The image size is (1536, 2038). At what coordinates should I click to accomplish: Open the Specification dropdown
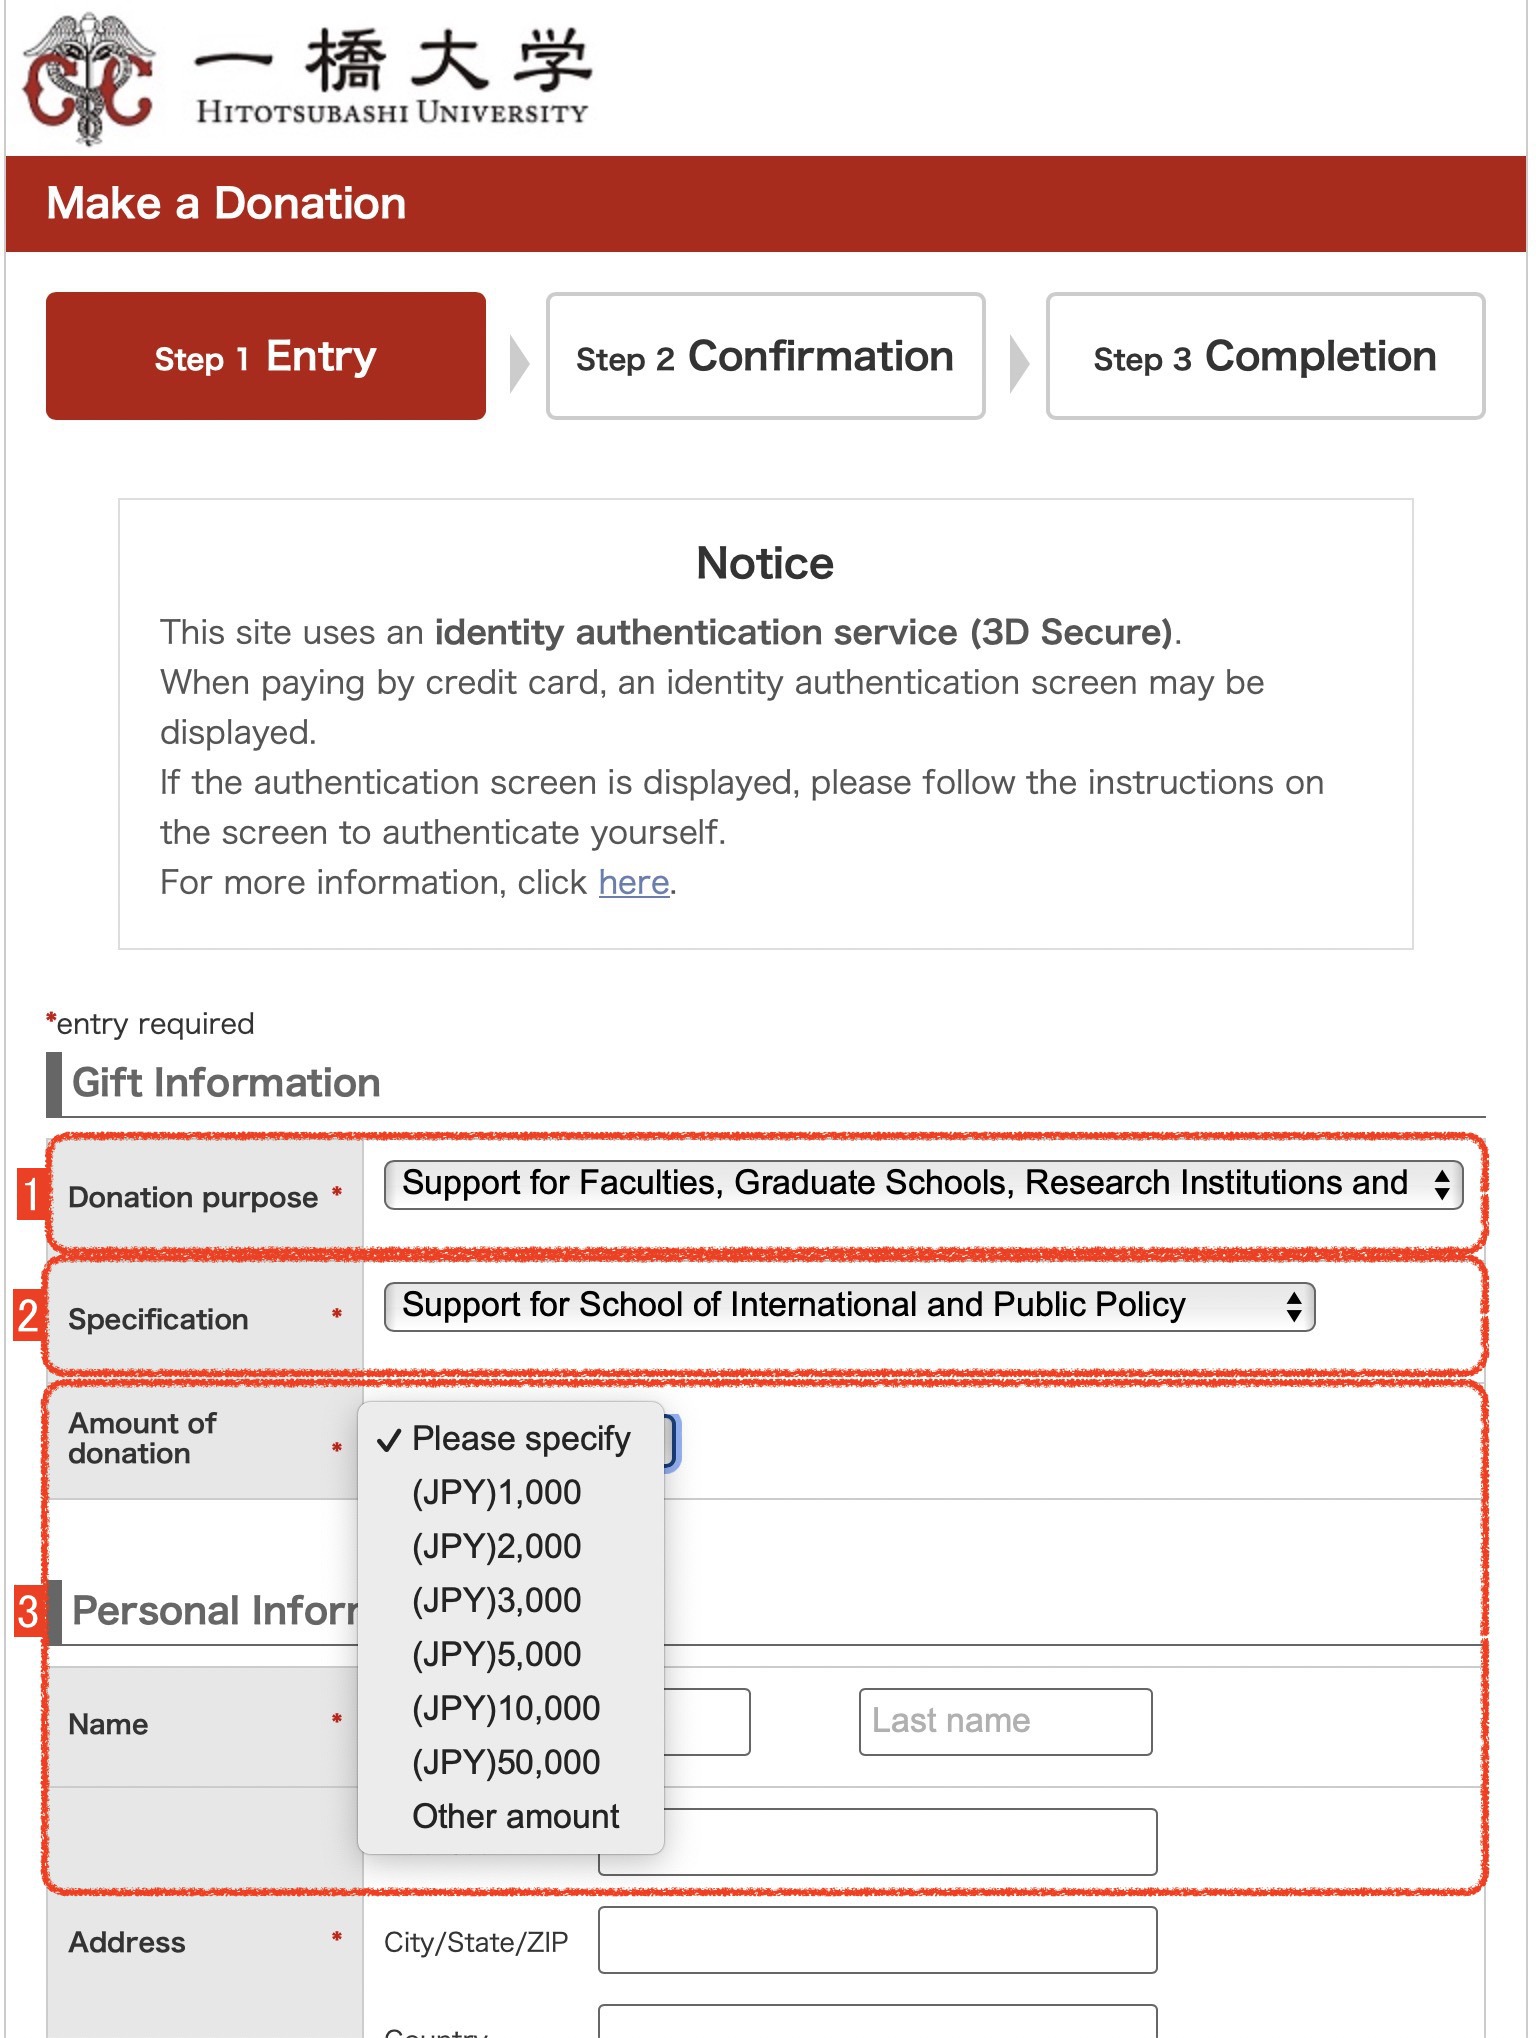pos(849,1306)
